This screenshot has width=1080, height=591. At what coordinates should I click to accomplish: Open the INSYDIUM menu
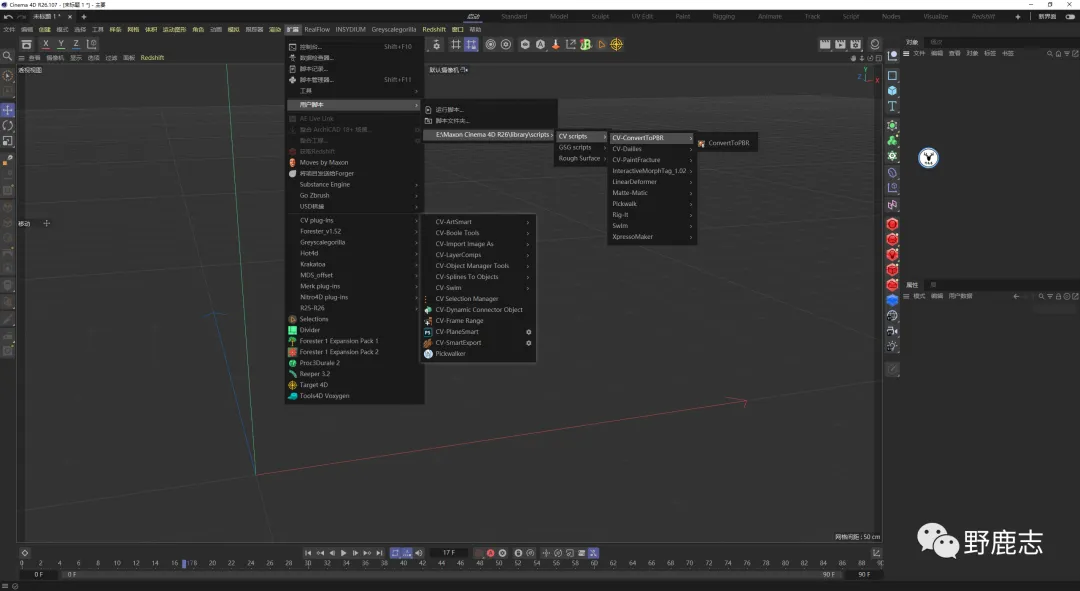(x=351, y=30)
